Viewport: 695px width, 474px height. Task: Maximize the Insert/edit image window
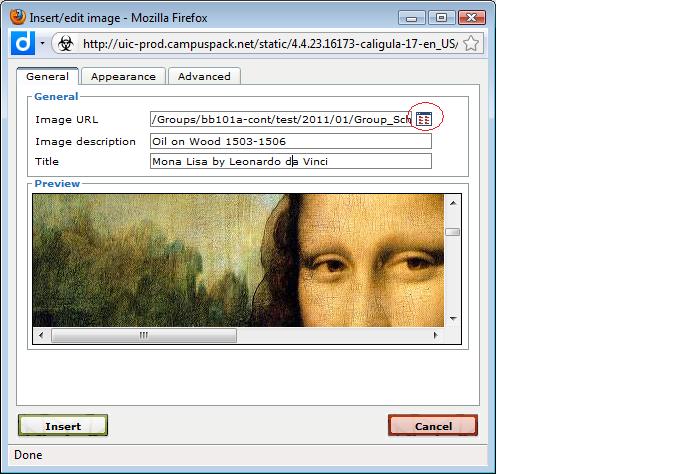[x=441, y=18]
